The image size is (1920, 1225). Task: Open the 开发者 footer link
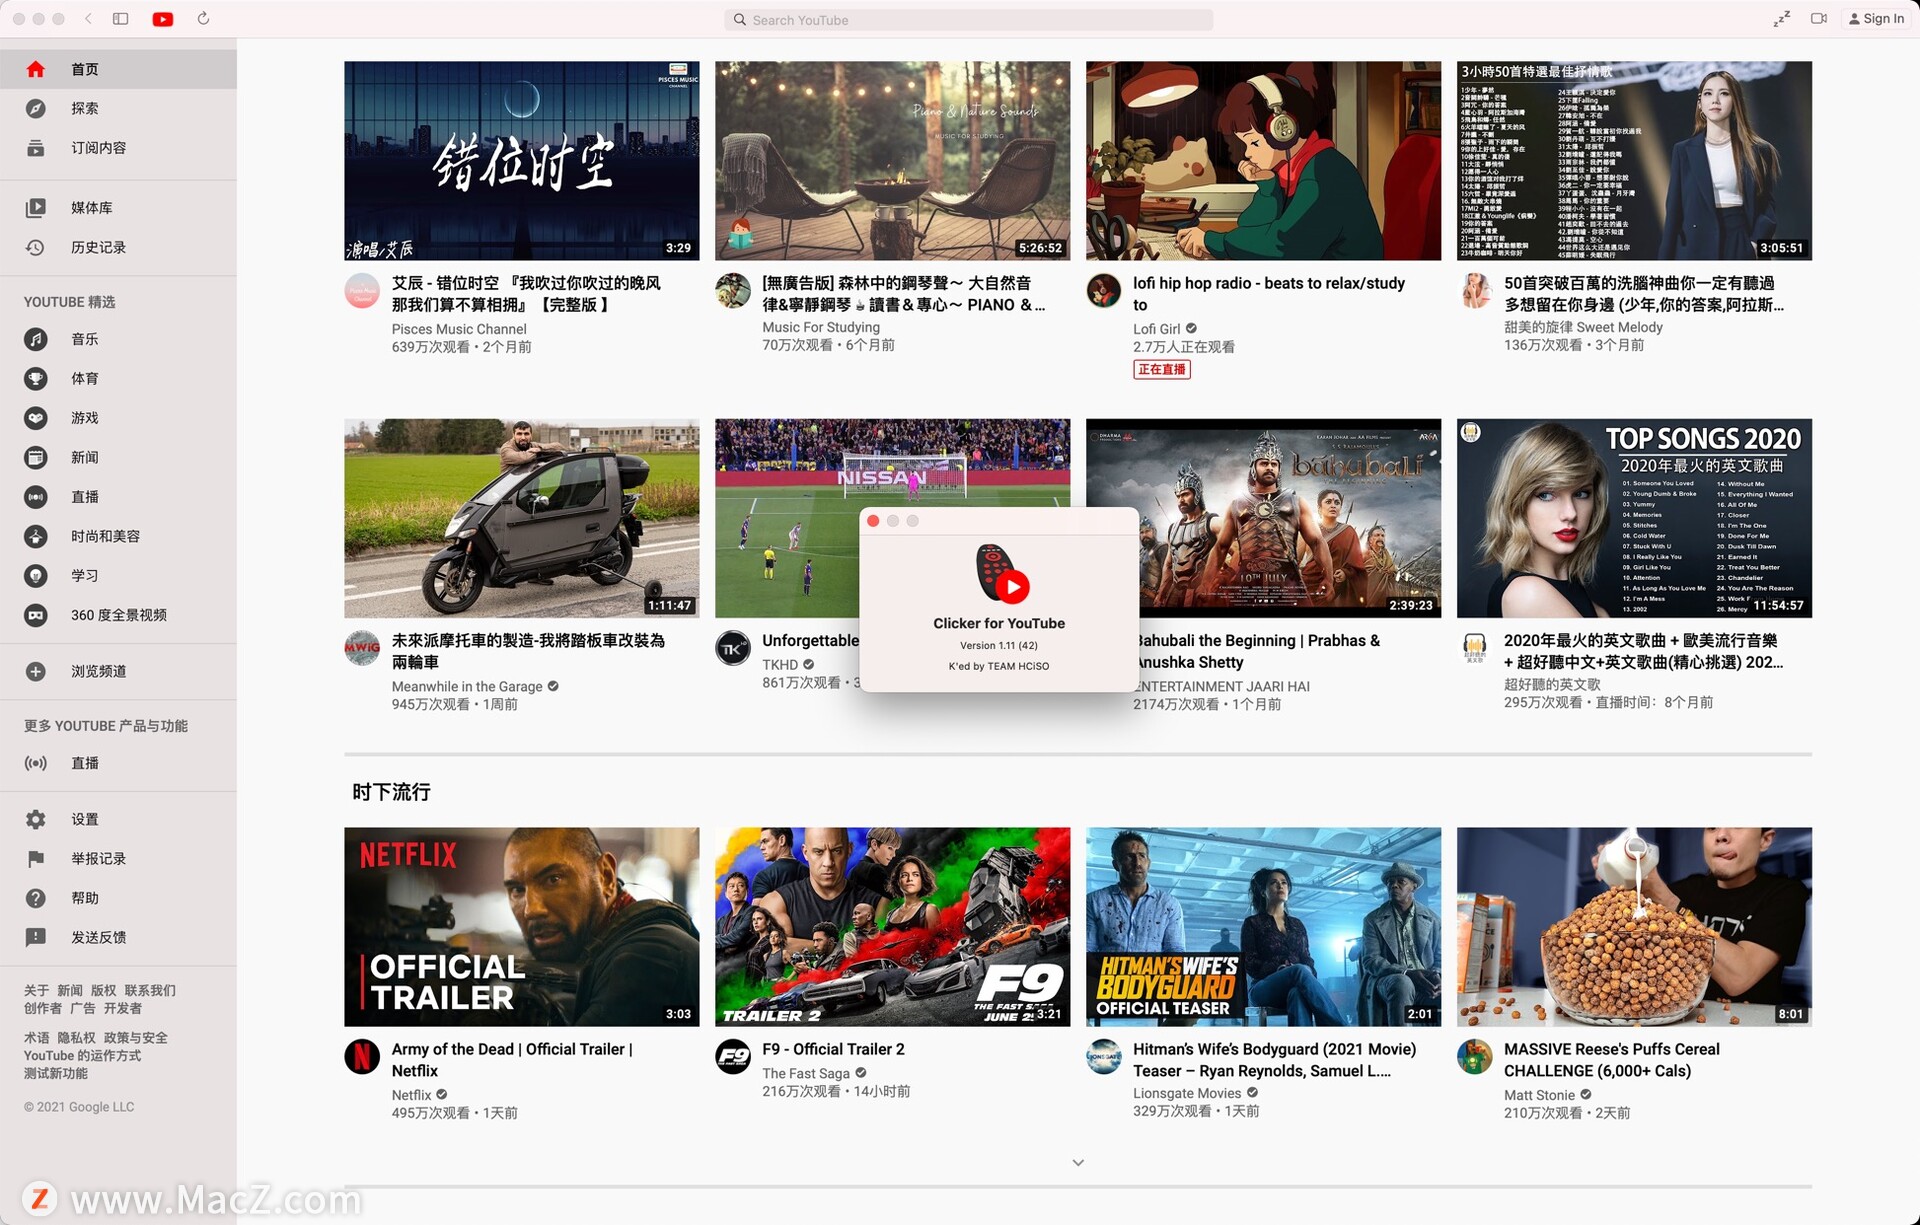pyautogui.click(x=122, y=1008)
